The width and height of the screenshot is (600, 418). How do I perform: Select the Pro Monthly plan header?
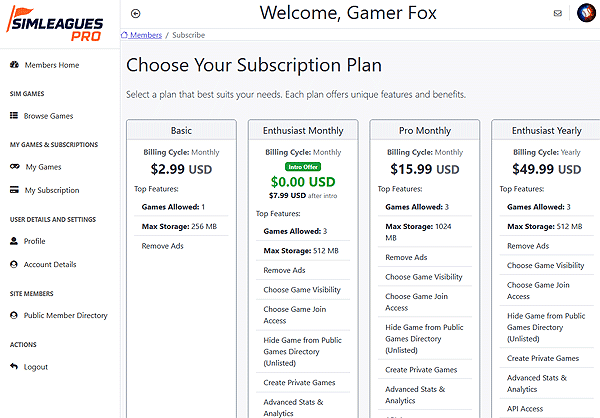click(x=425, y=130)
